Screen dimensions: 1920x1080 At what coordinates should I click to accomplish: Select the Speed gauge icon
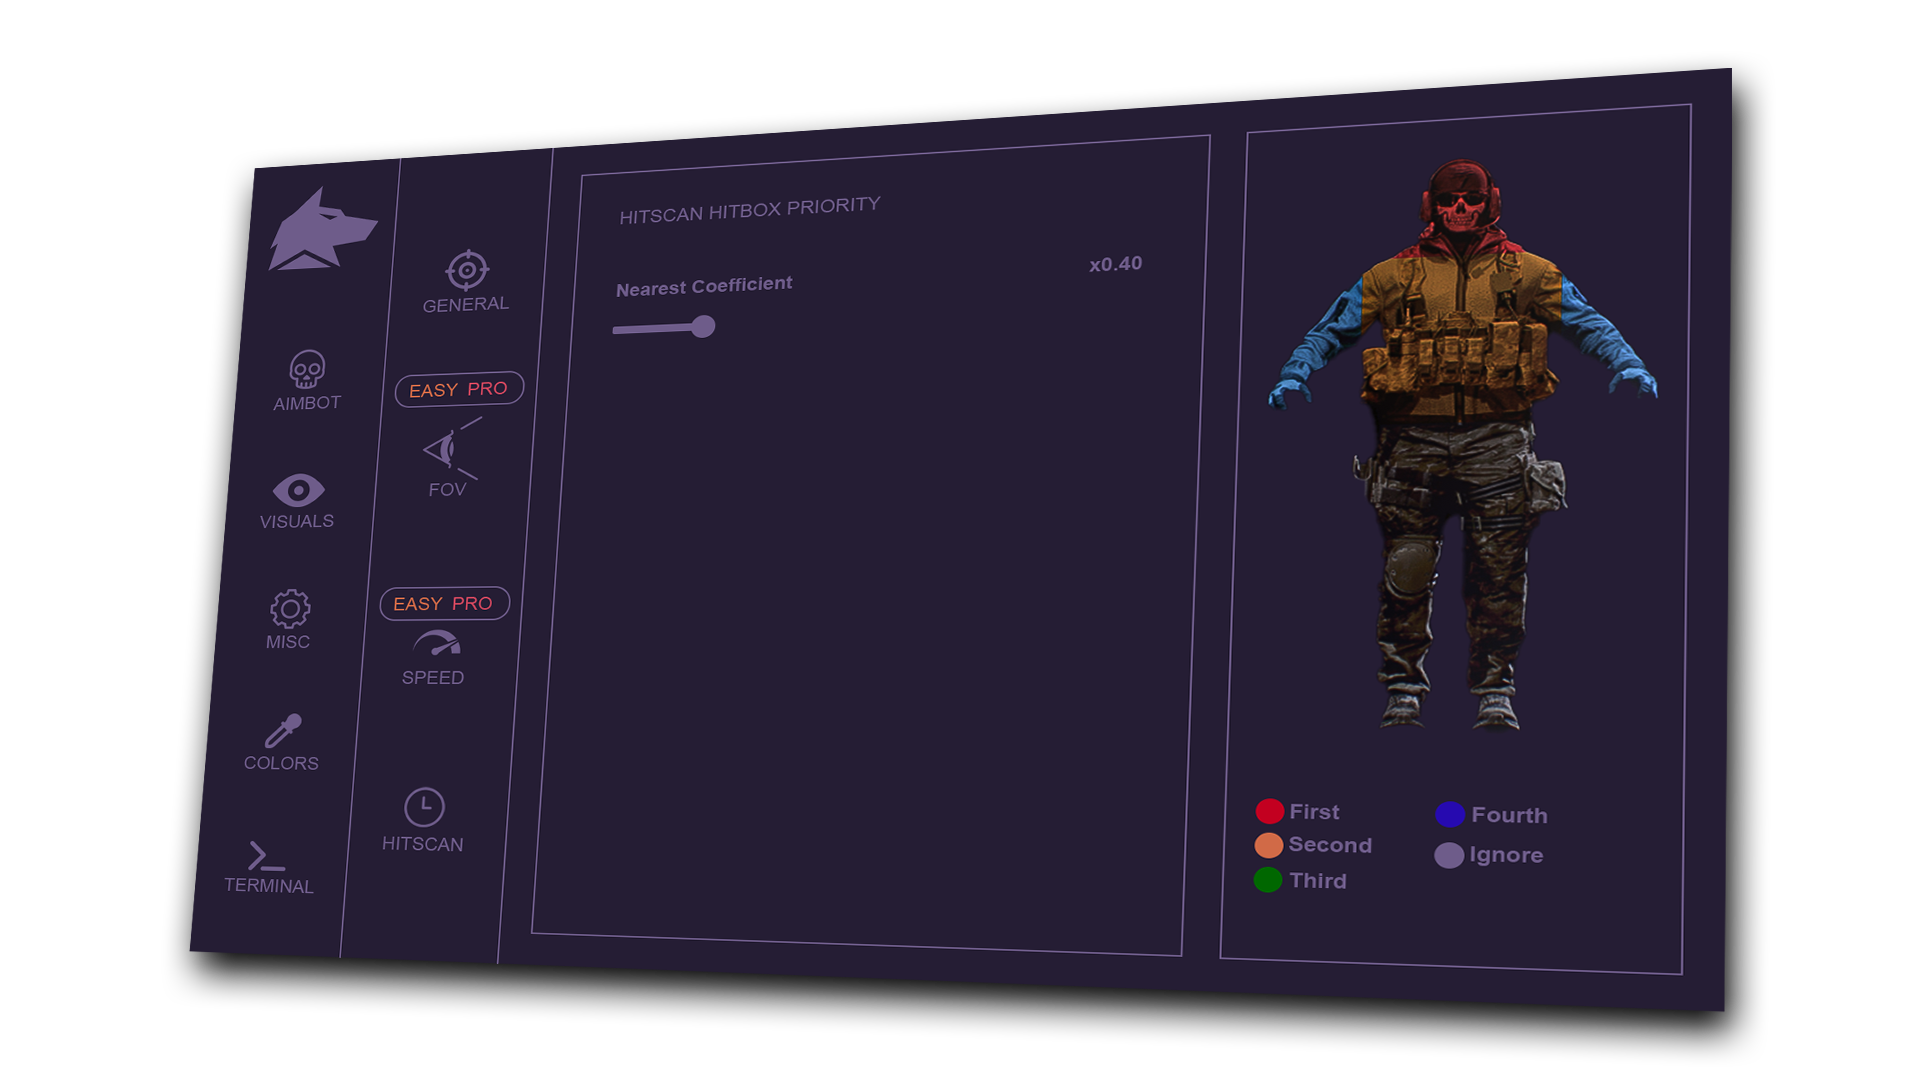pos(437,643)
